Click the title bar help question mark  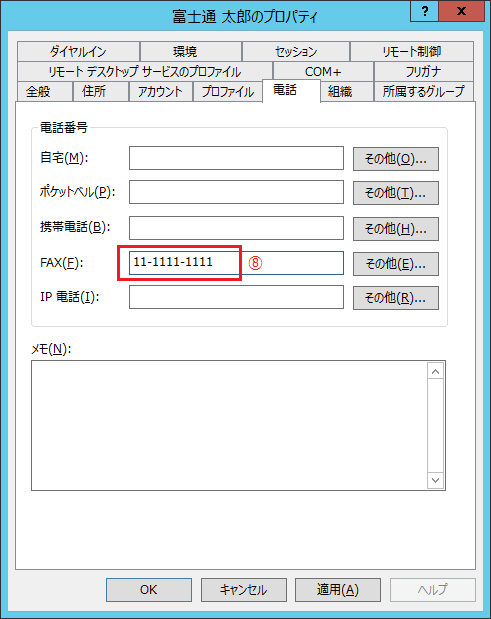point(425,11)
